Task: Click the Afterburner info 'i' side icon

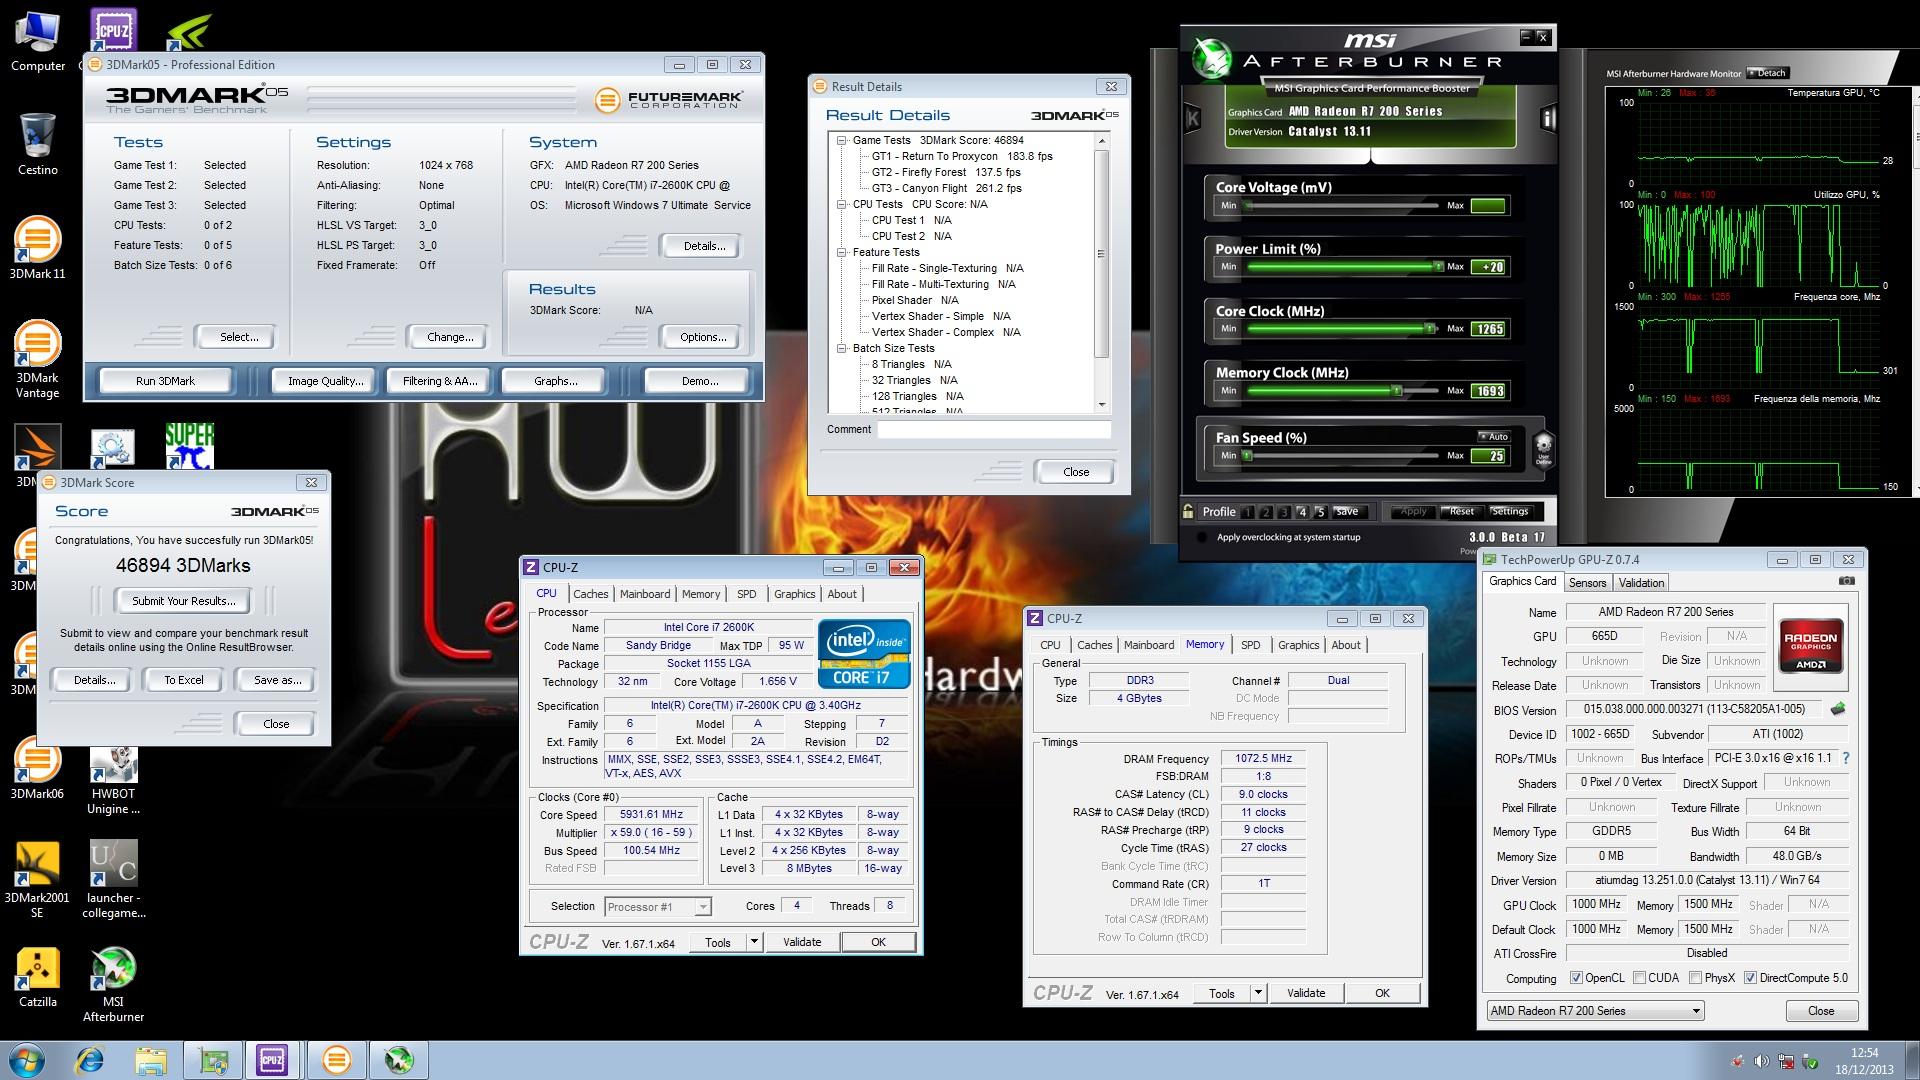Action: point(1548,119)
